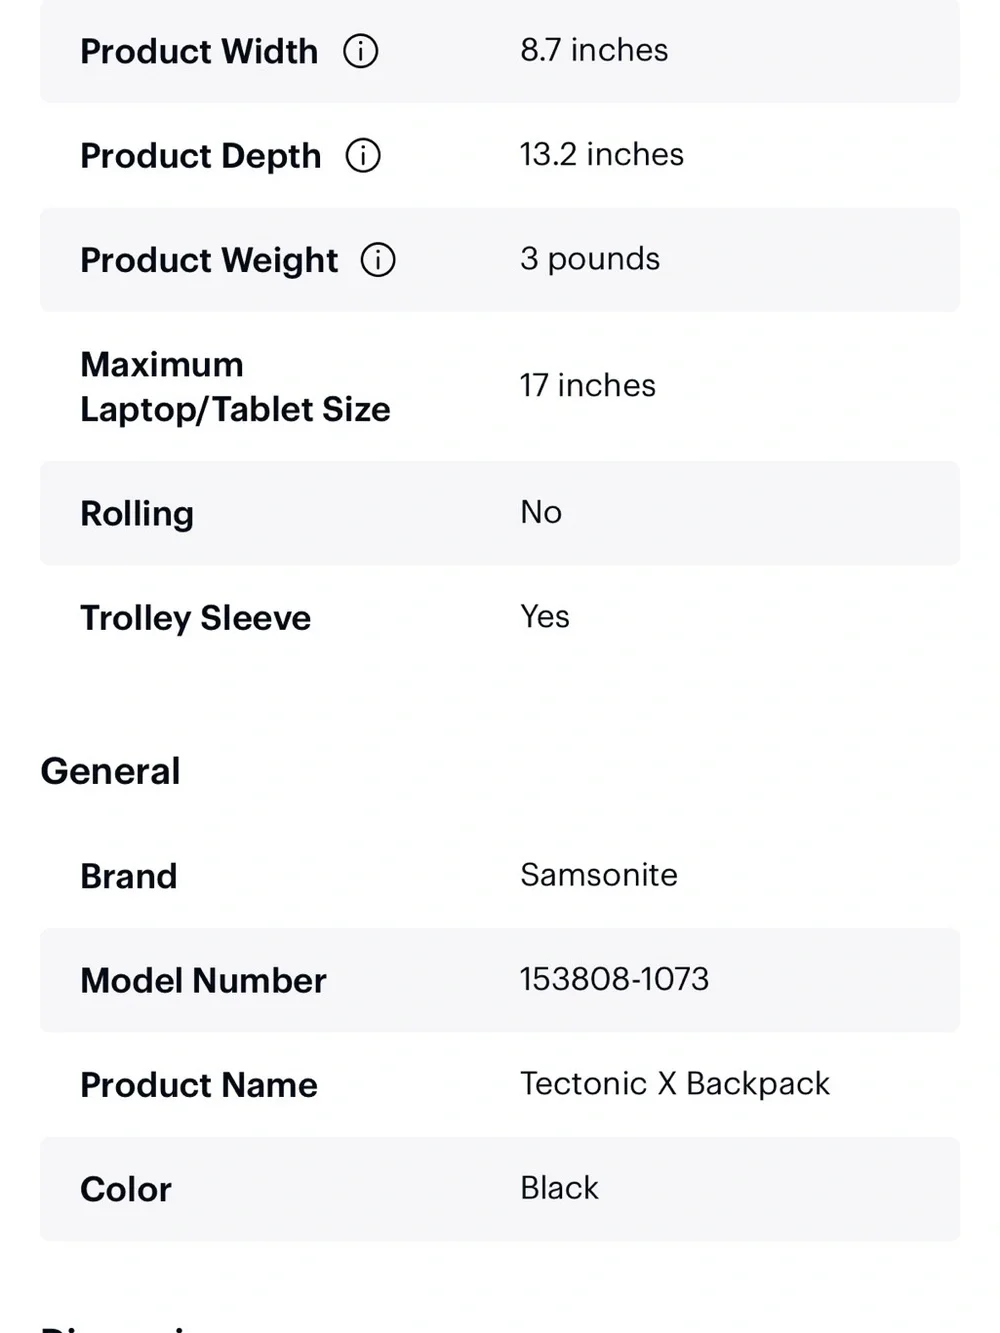Select the Maximum Laptop/Tablet Size label
Screen dimensions: 1000x1333
point(235,387)
